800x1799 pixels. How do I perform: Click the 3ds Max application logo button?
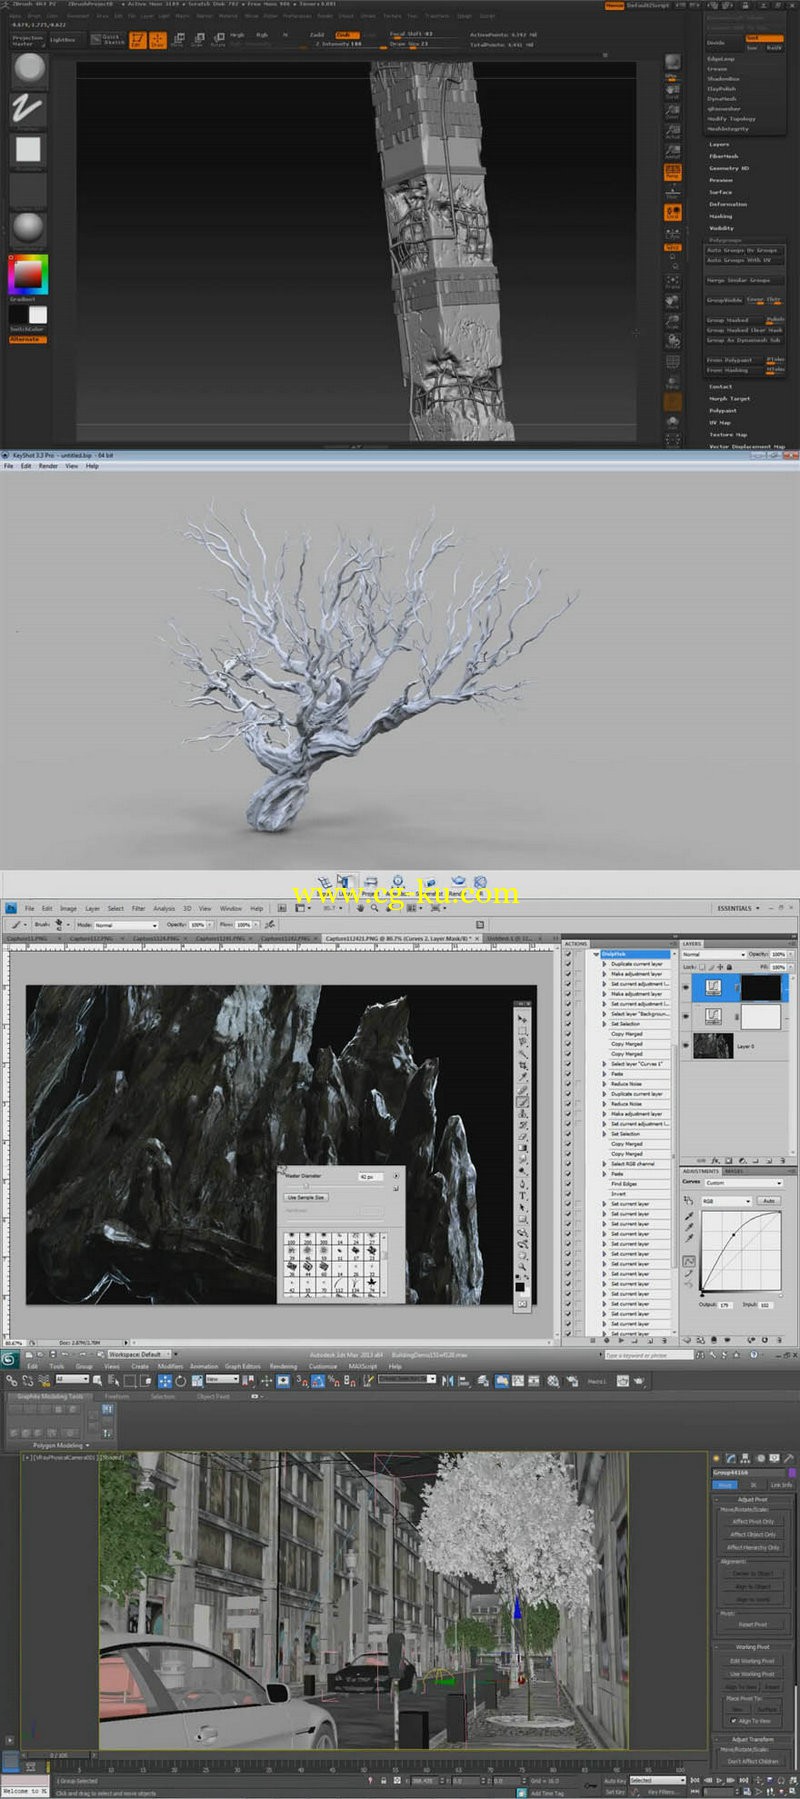point(9,1359)
